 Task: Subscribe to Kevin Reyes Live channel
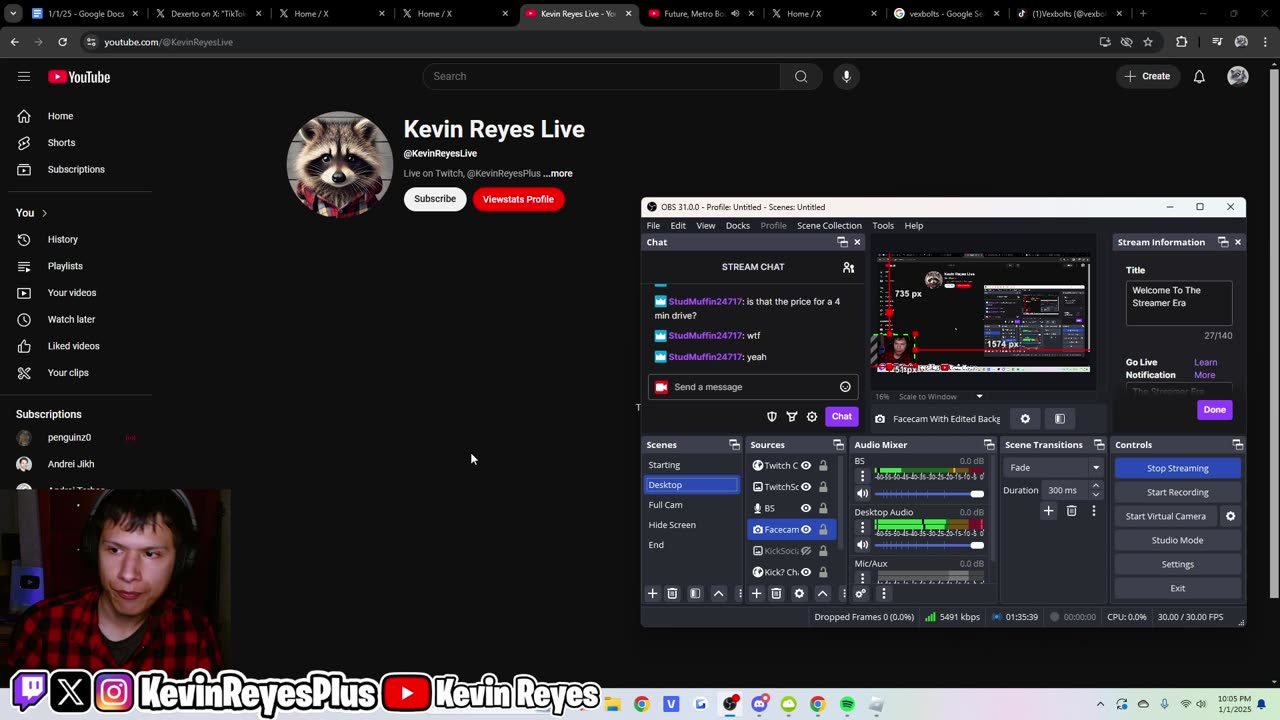(x=435, y=199)
